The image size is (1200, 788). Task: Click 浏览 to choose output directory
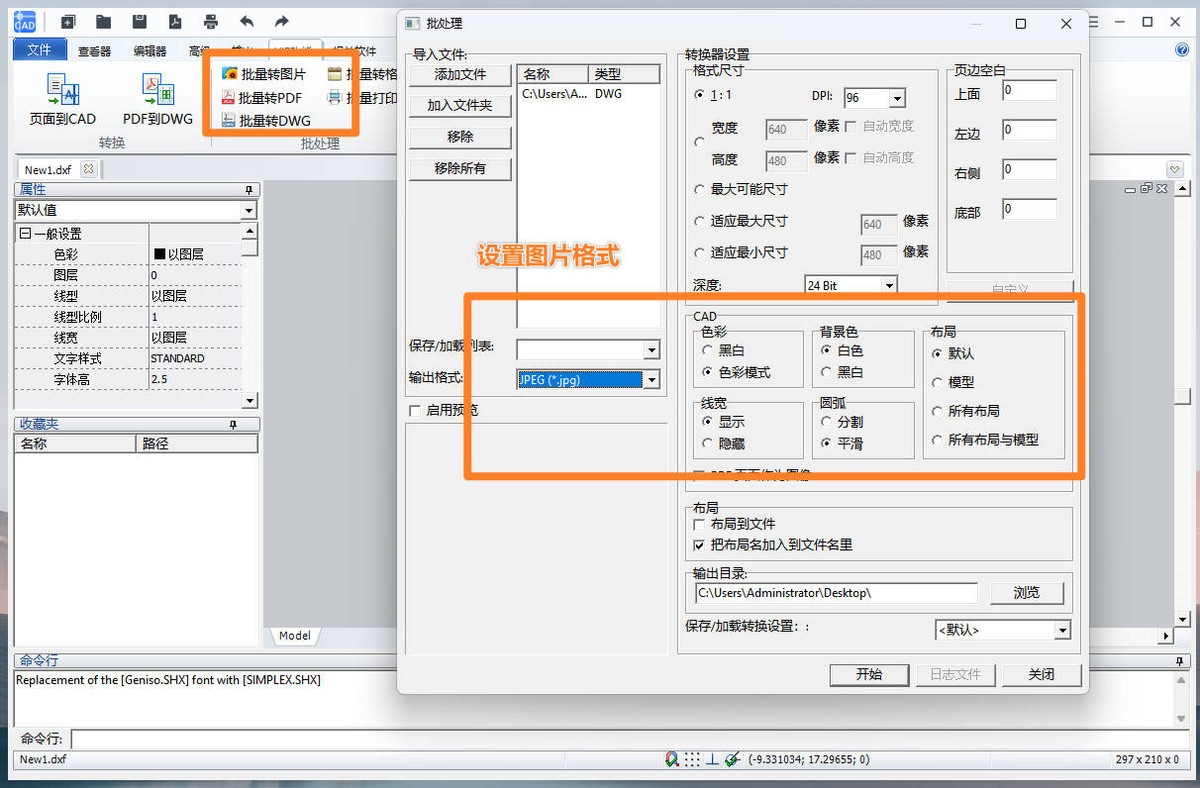[1026, 592]
